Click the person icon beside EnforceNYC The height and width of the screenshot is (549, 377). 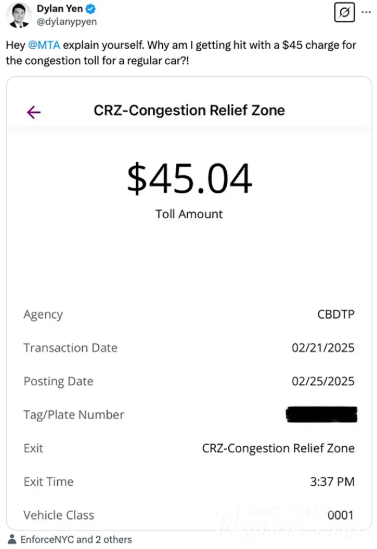click(x=12, y=539)
